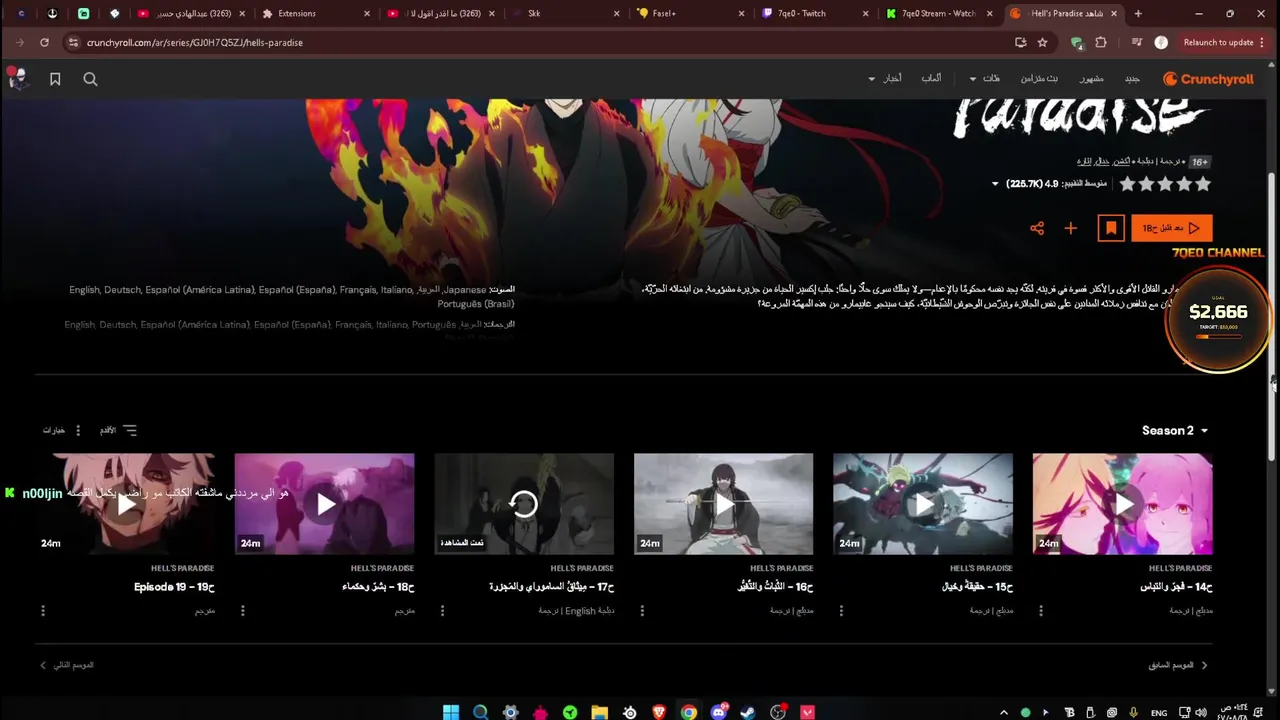The image size is (1280, 720).
Task: Open the user profile avatar menu
Action: click(x=16, y=78)
